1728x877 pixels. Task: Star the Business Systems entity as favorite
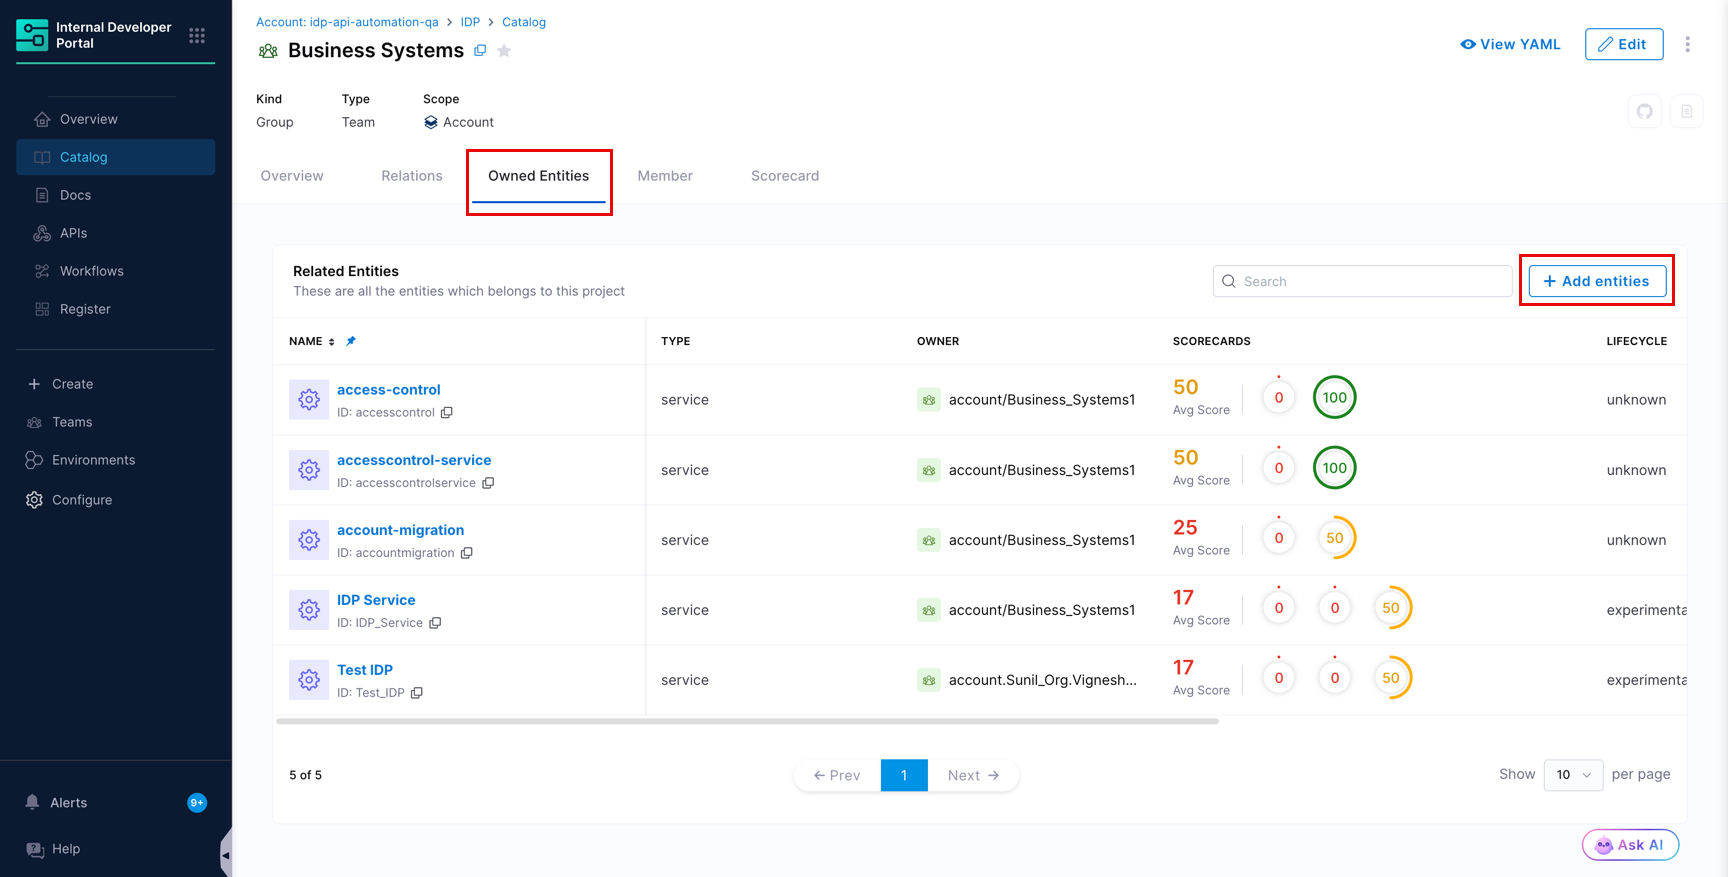(x=504, y=51)
